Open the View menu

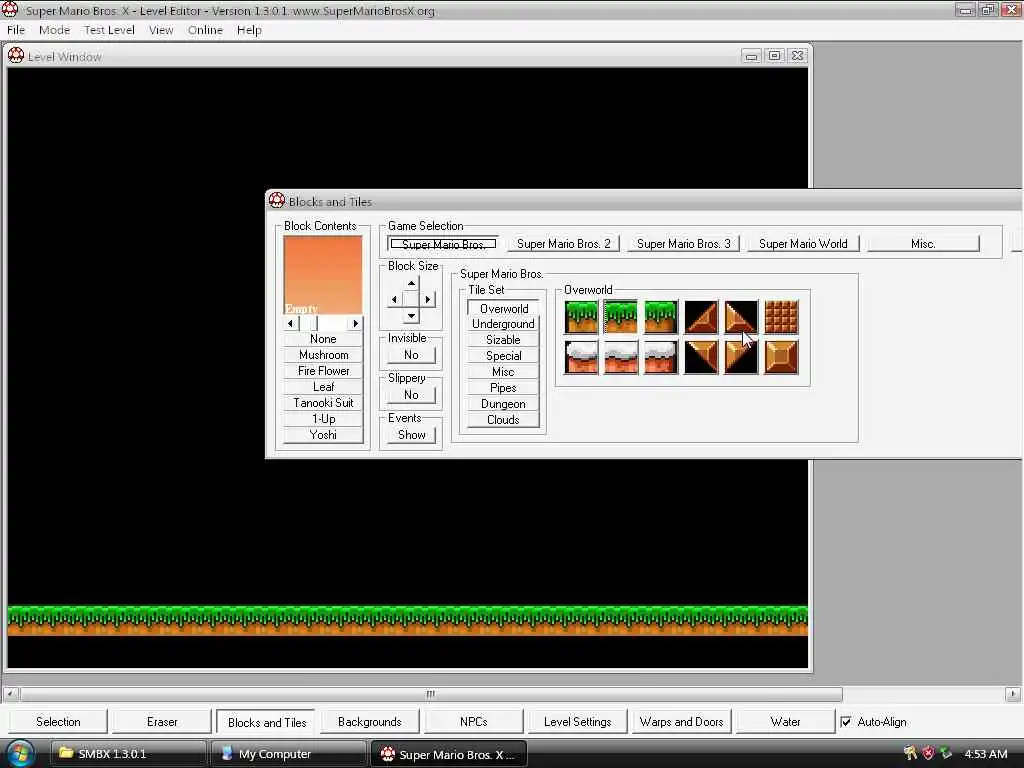(161, 30)
